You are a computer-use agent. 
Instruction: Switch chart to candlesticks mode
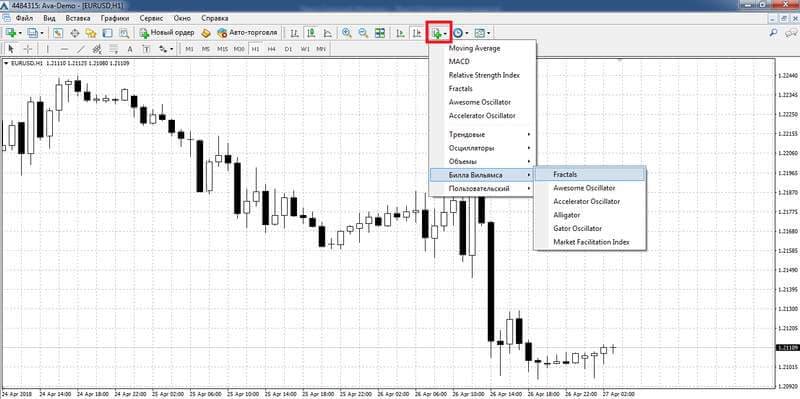311,33
